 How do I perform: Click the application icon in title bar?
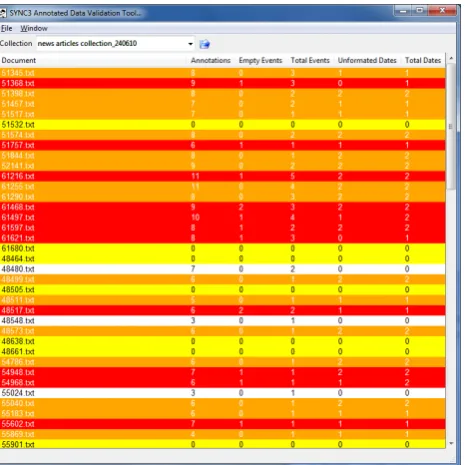pyautogui.click(x=3, y=13)
